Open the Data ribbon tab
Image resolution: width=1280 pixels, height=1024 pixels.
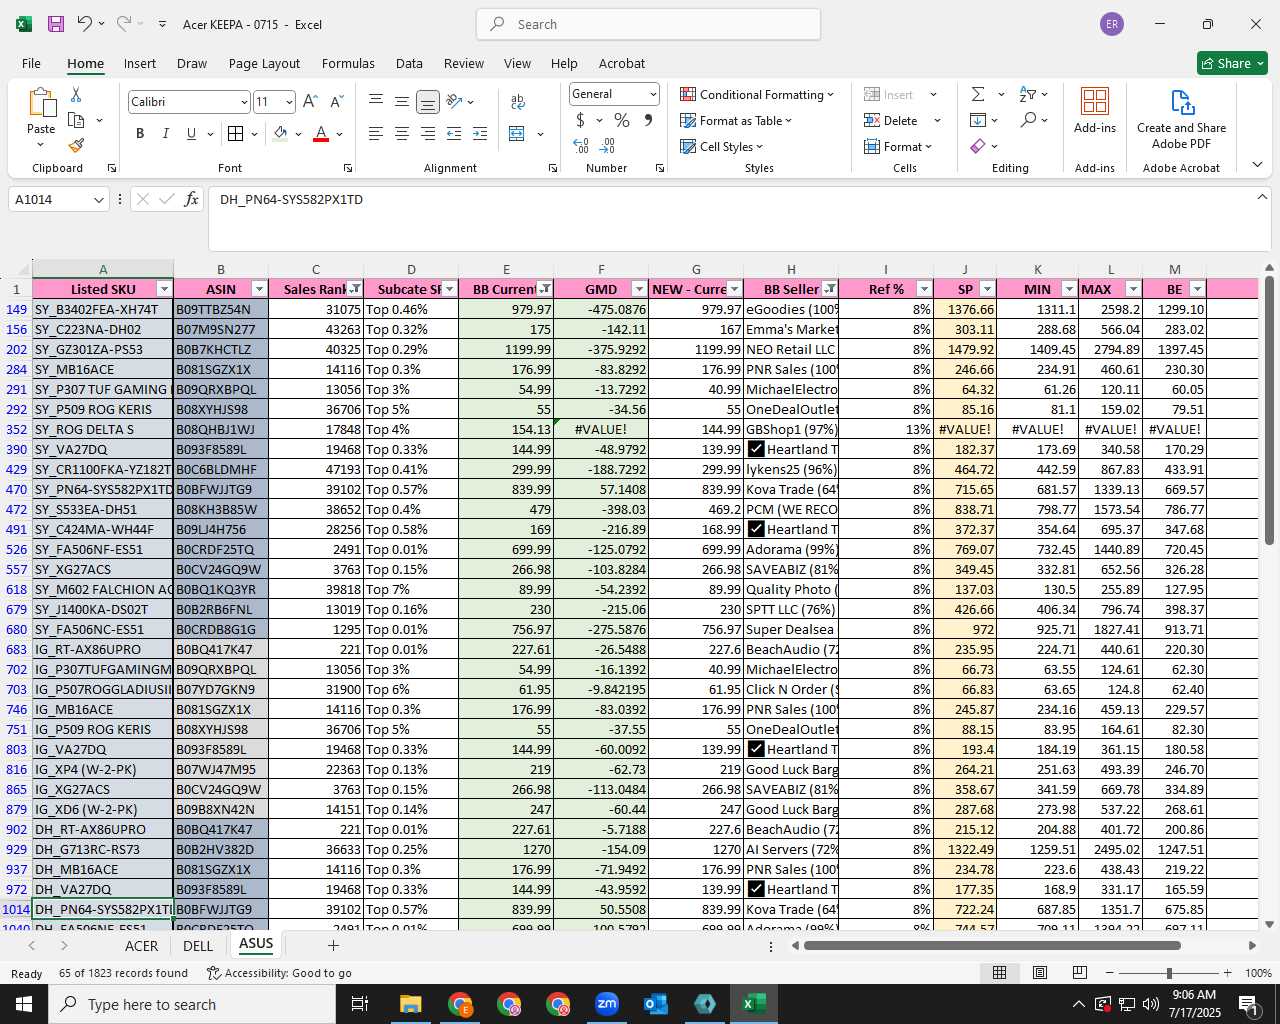click(409, 63)
